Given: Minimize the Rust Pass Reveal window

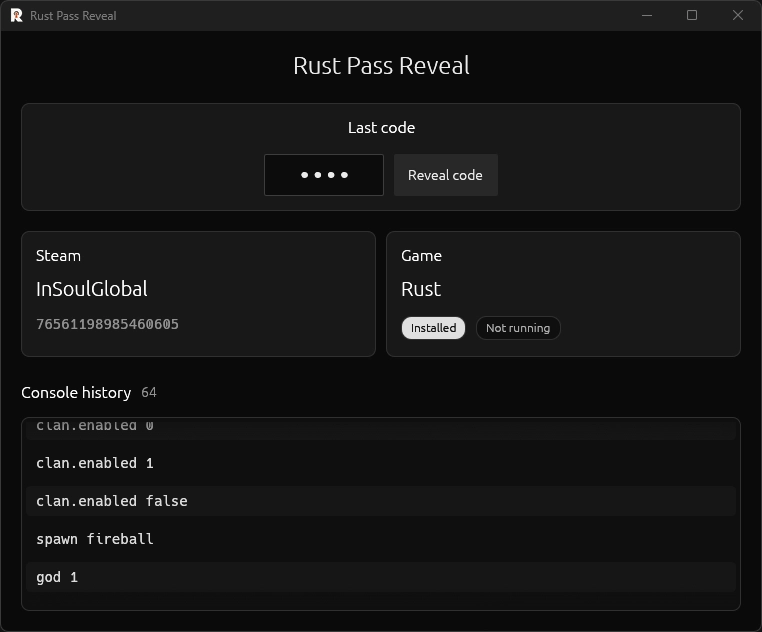Looking at the screenshot, I should point(647,16).
